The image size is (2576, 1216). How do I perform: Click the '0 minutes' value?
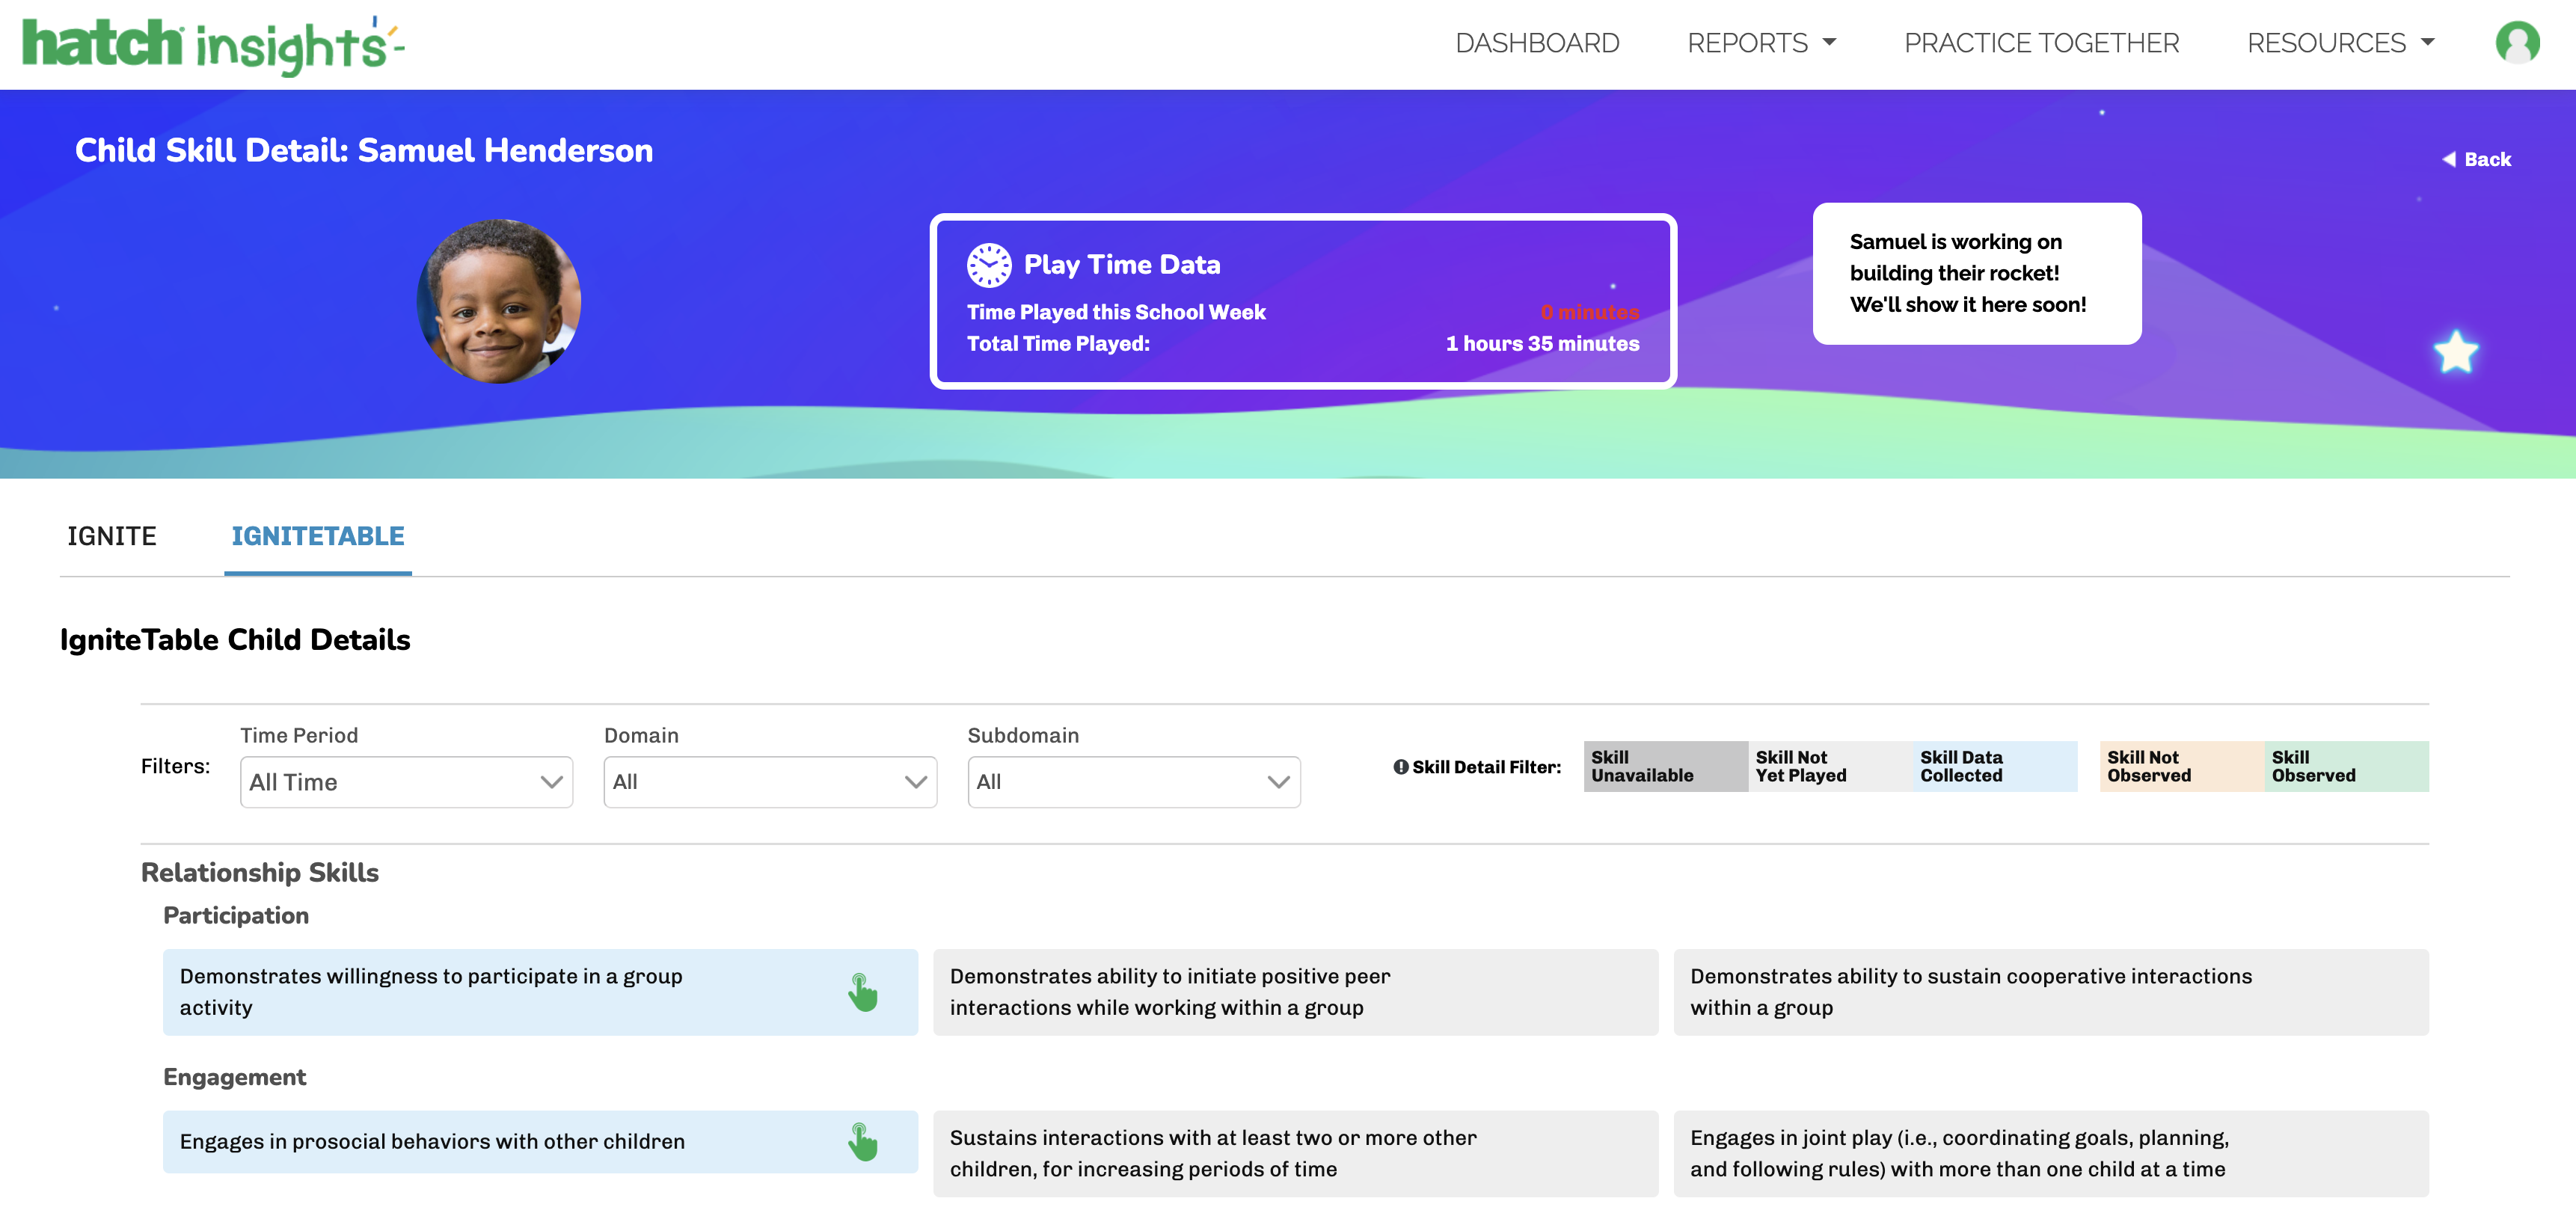pyautogui.click(x=1590, y=312)
